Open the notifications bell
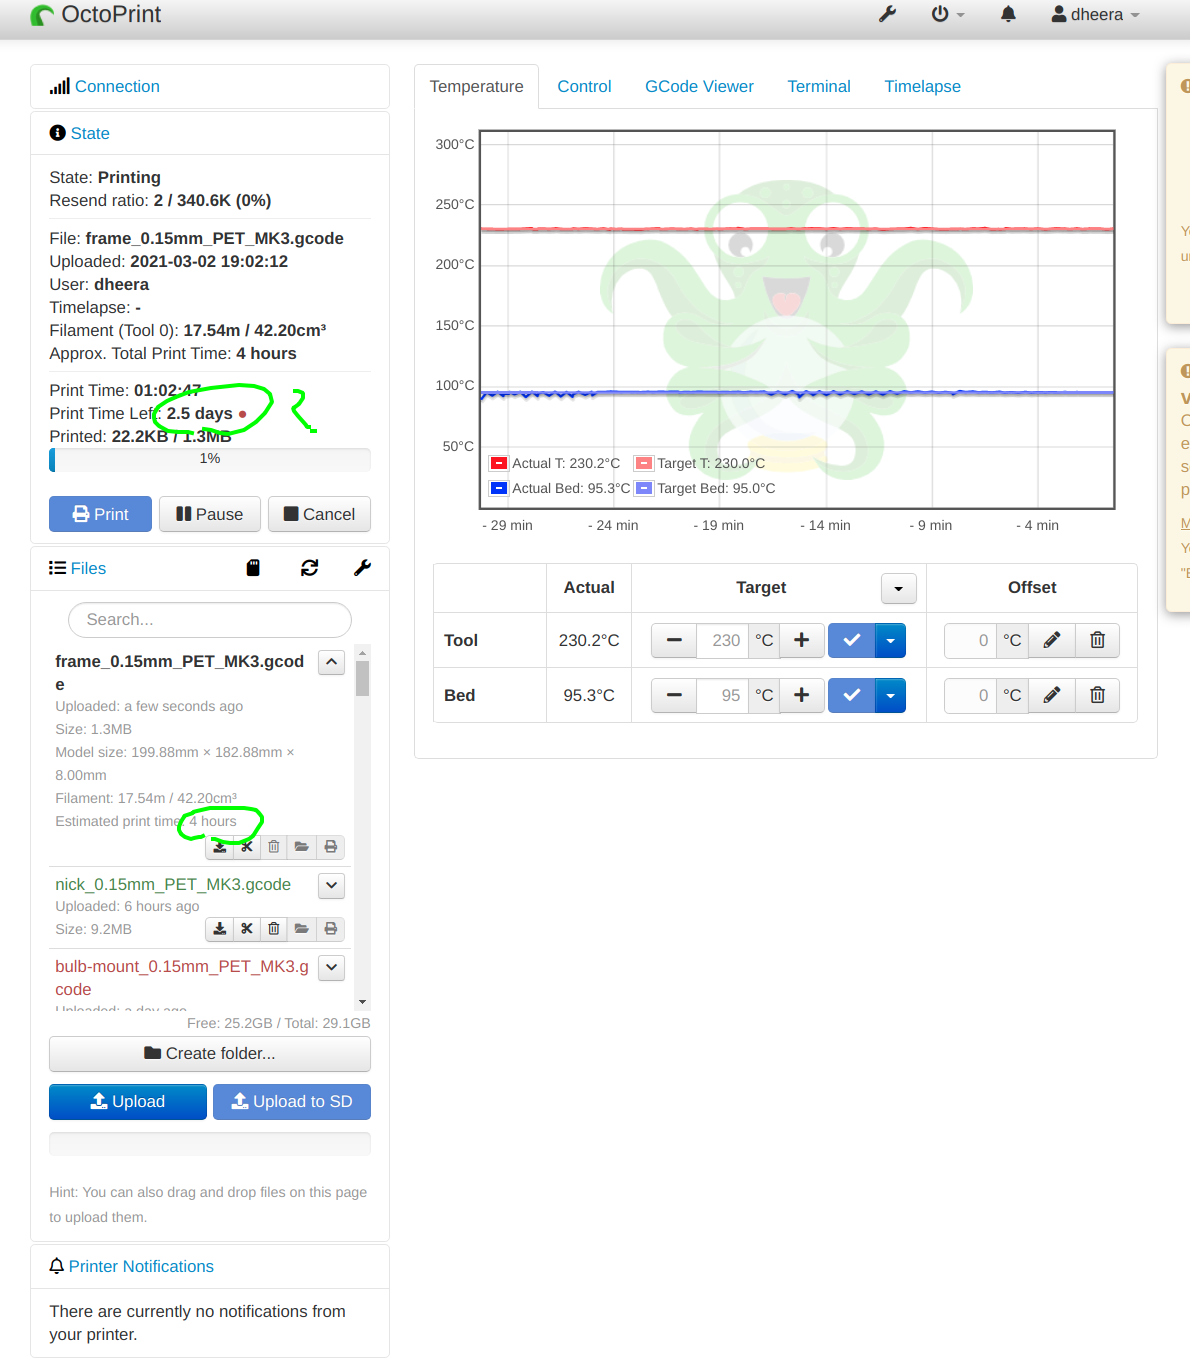1190x1371 pixels. pyautogui.click(x=1007, y=15)
